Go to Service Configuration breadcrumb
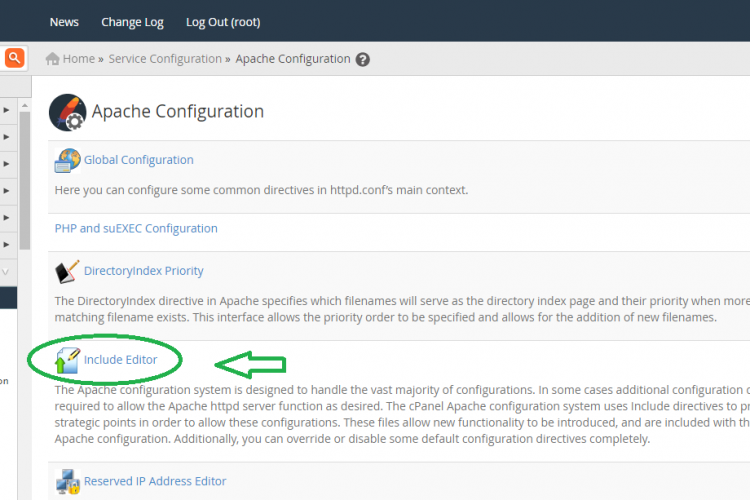This screenshot has width=750, height=500. pos(165,59)
